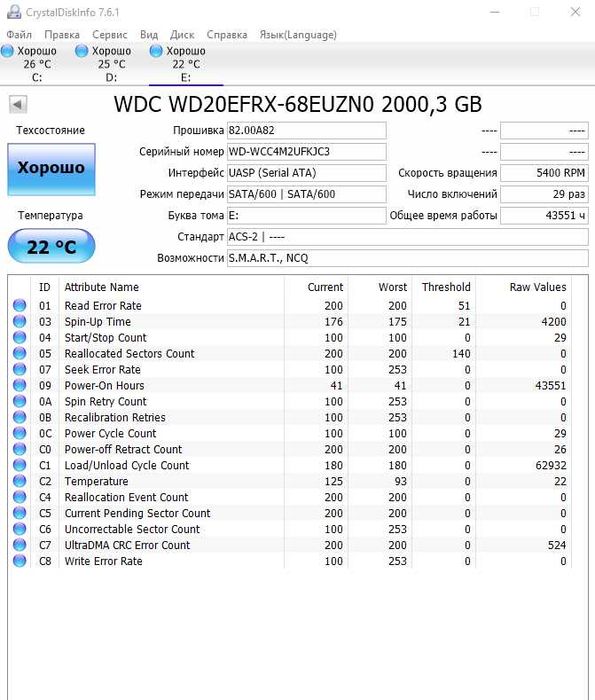Click ID cell C7
595x700 pixels.
coord(45,545)
